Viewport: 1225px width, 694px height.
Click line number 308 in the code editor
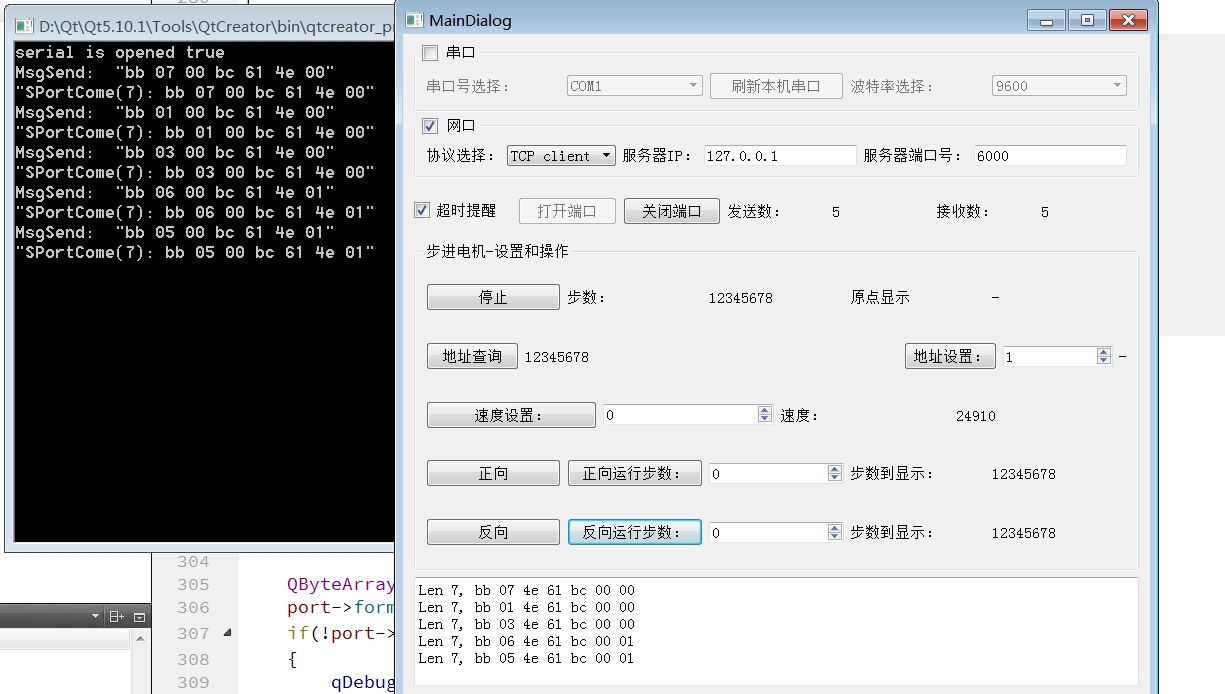tap(193, 659)
